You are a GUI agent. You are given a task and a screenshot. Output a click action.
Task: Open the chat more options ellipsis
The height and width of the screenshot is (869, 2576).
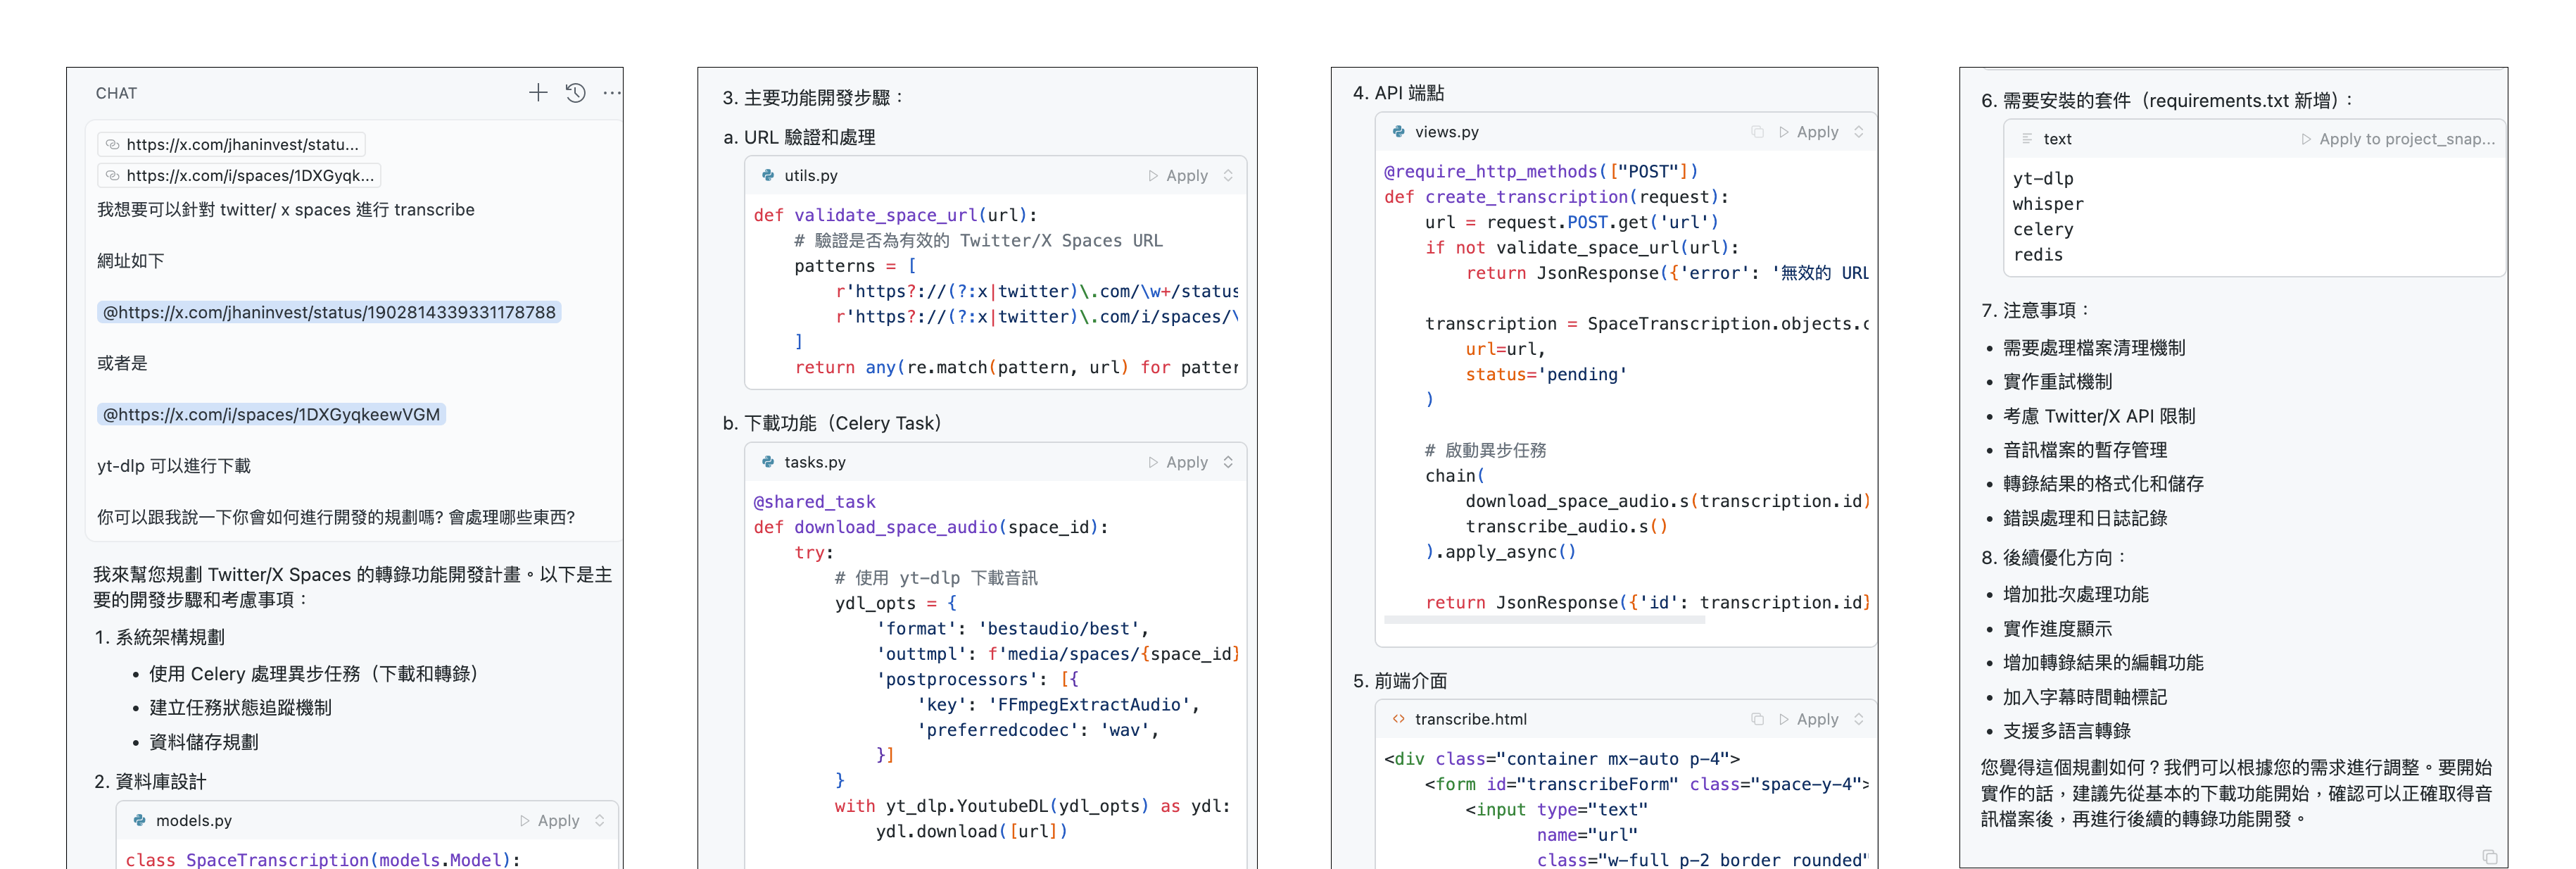tap(611, 93)
